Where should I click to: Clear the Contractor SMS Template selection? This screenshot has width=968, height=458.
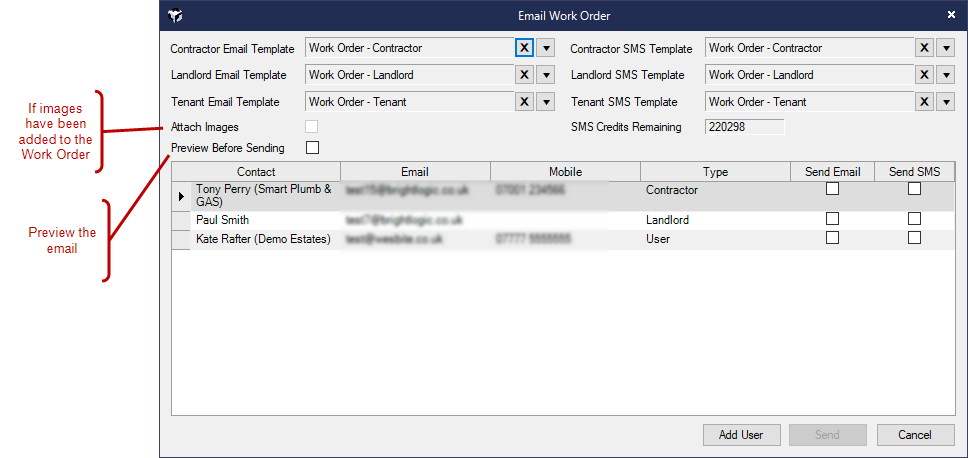click(x=924, y=48)
